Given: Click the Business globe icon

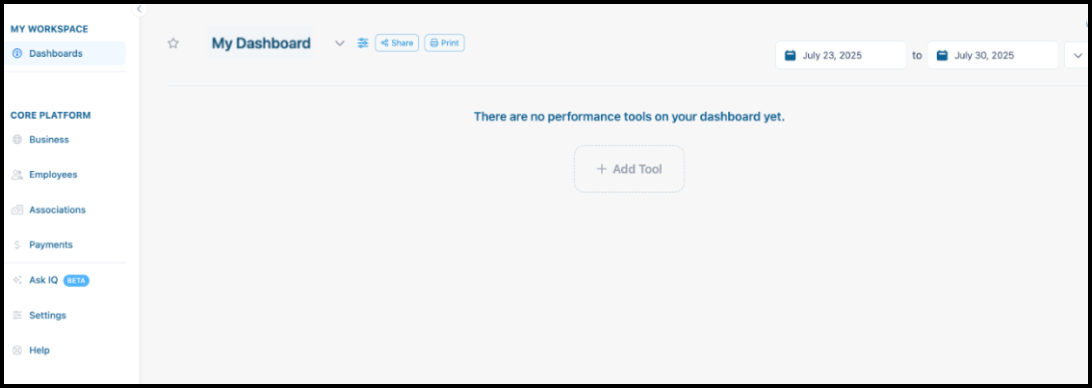Looking at the screenshot, I should pyautogui.click(x=17, y=139).
